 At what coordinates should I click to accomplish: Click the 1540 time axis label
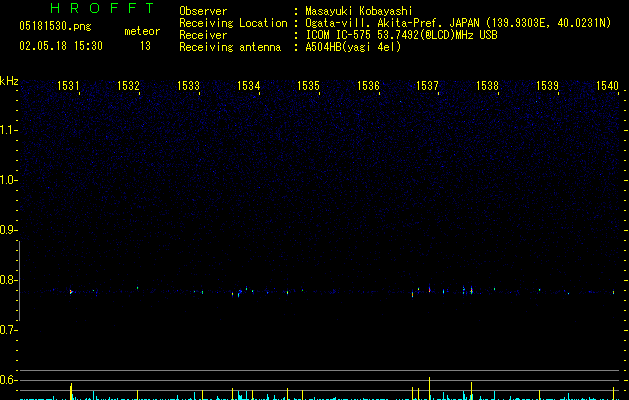tap(607, 86)
